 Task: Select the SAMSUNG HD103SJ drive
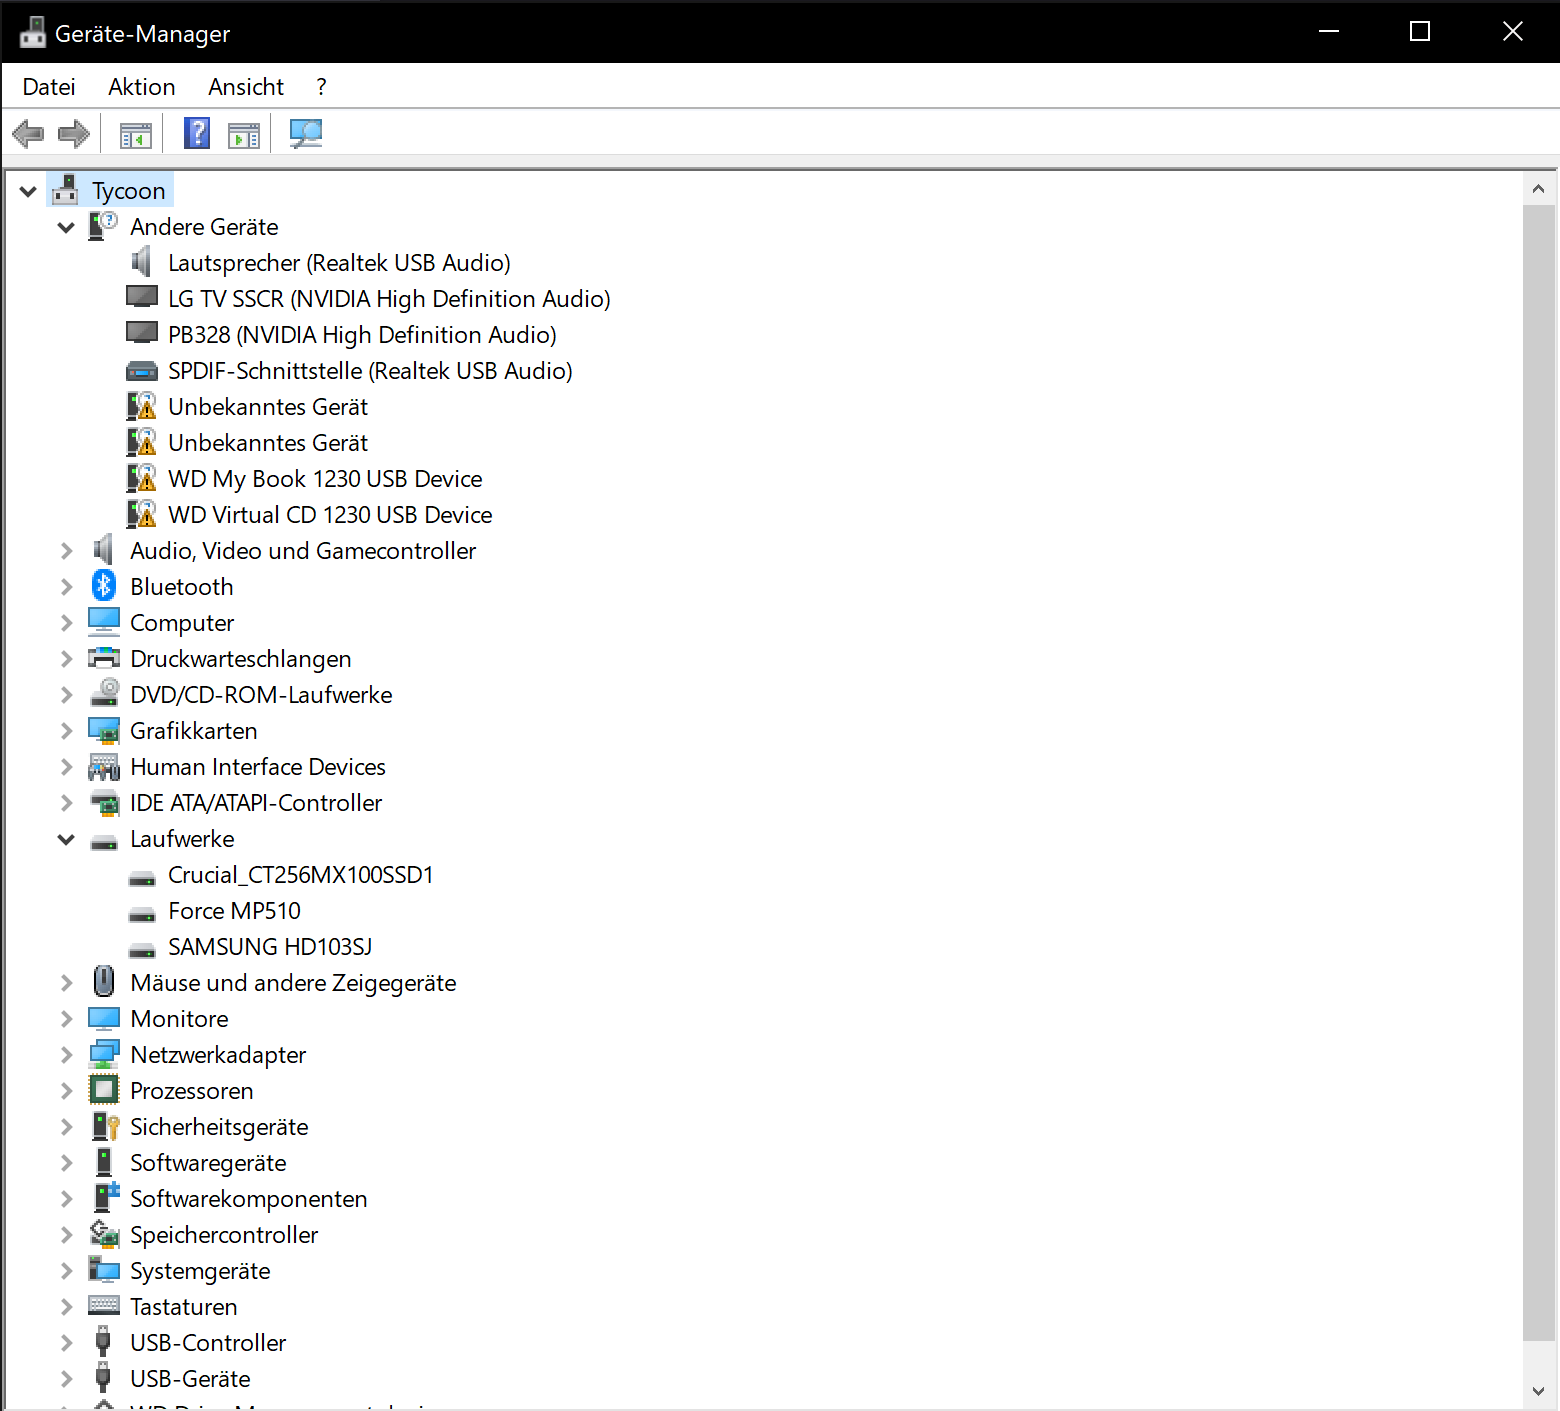pos(270,947)
